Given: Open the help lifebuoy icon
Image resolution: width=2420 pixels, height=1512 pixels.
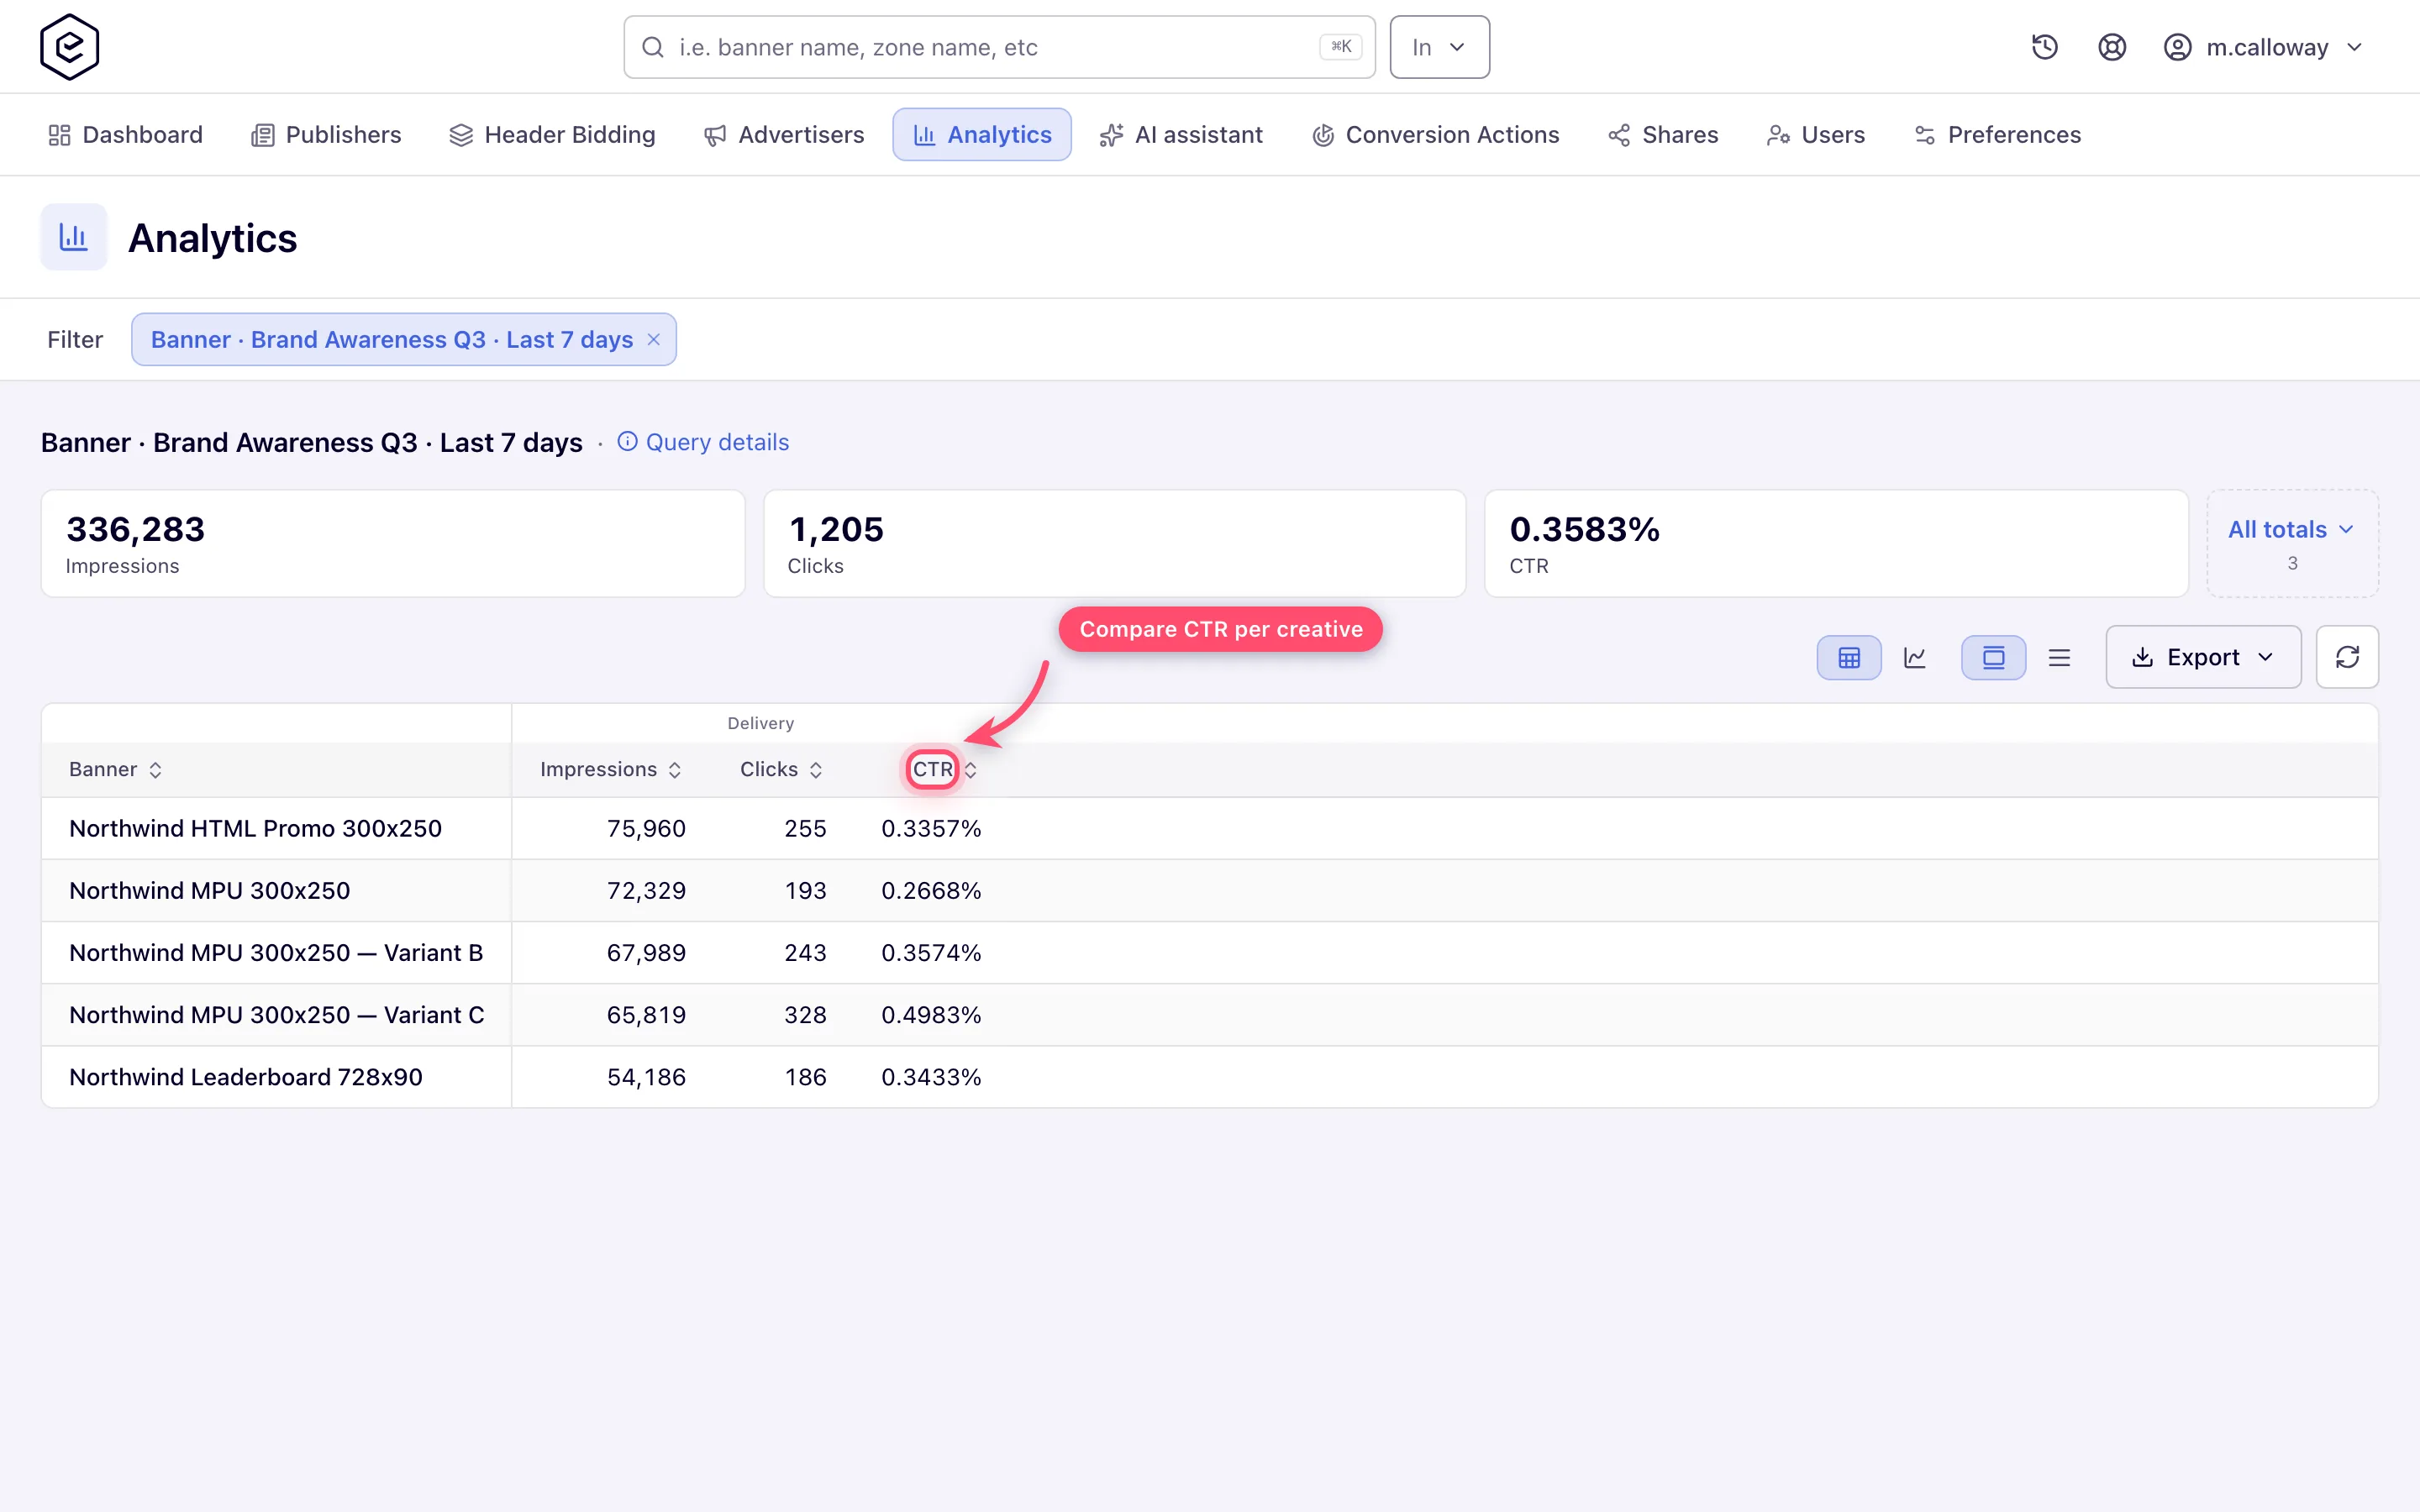Looking at the screenshot, I should (2111, 47).
